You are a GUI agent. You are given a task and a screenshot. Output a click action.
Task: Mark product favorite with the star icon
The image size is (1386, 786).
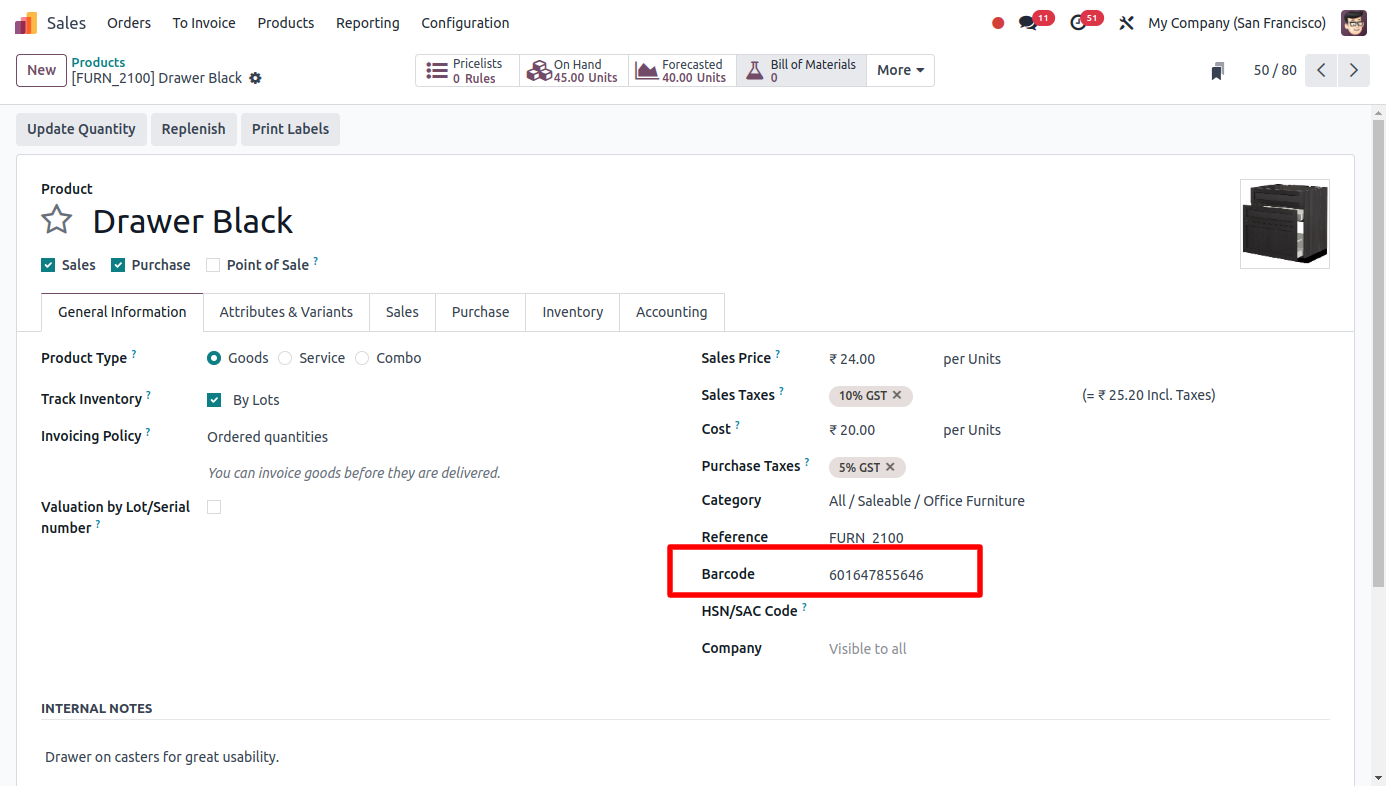(x=56, y=219)
